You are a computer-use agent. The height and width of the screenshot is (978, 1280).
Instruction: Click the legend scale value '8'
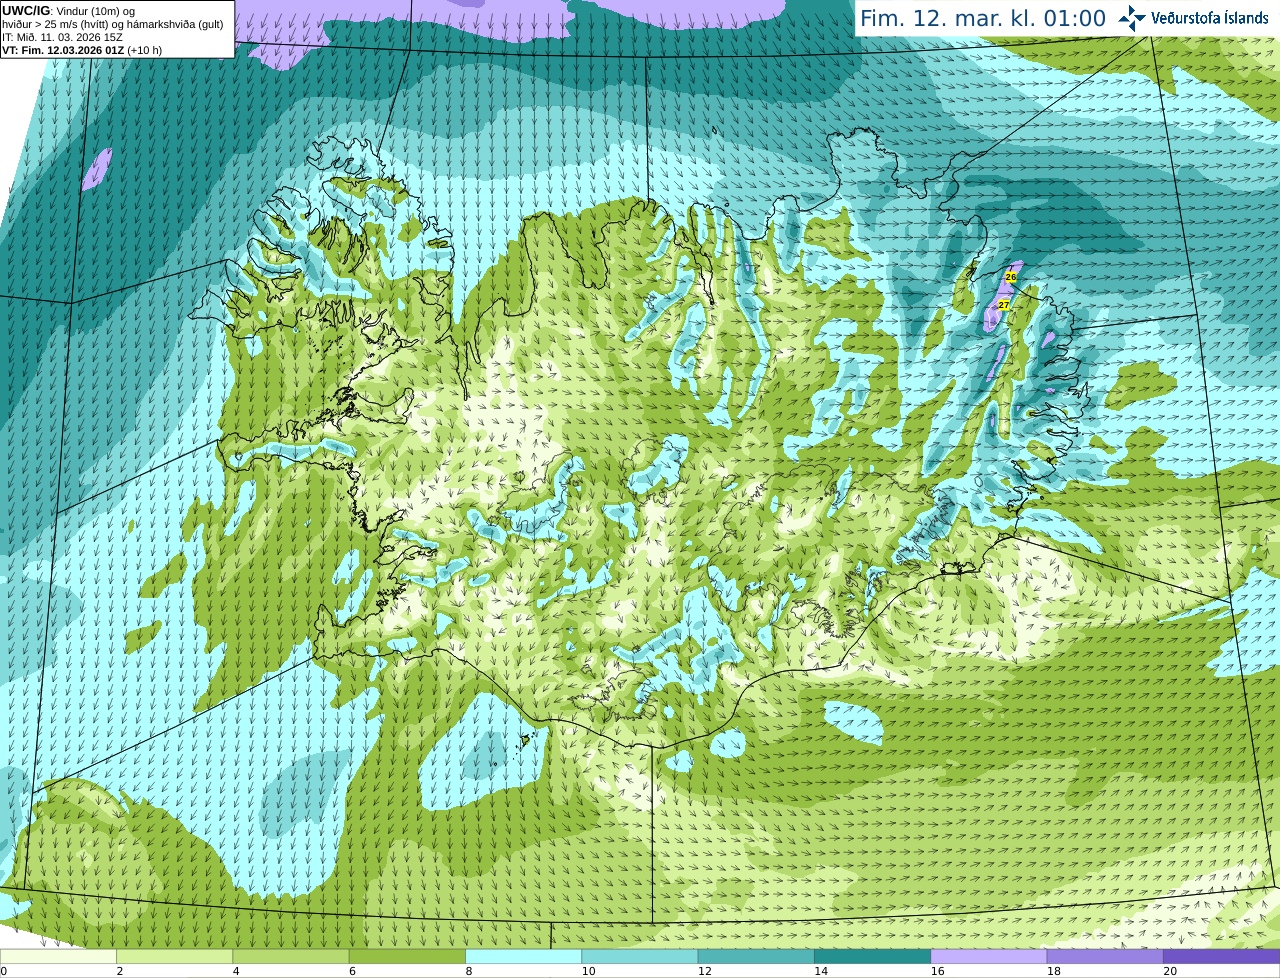(x=469, y=971)
